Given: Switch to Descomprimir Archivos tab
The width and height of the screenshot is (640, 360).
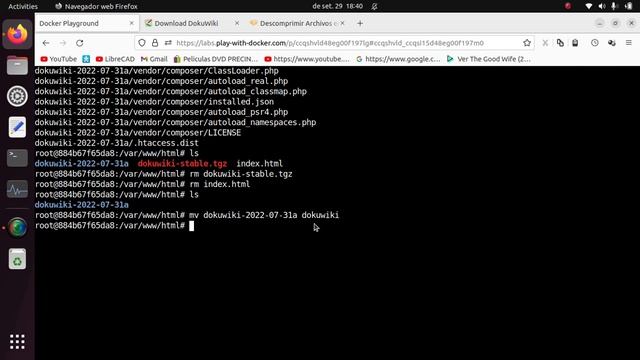Looking at the screenshot, I should (x=296, y=24).
